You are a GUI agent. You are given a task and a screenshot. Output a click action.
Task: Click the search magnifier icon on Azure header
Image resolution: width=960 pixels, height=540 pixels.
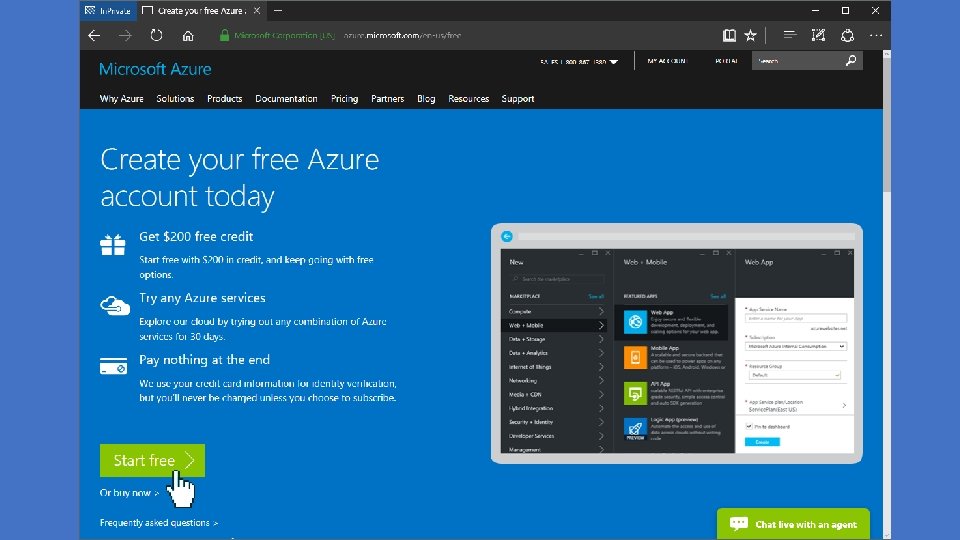coord(851,61)
